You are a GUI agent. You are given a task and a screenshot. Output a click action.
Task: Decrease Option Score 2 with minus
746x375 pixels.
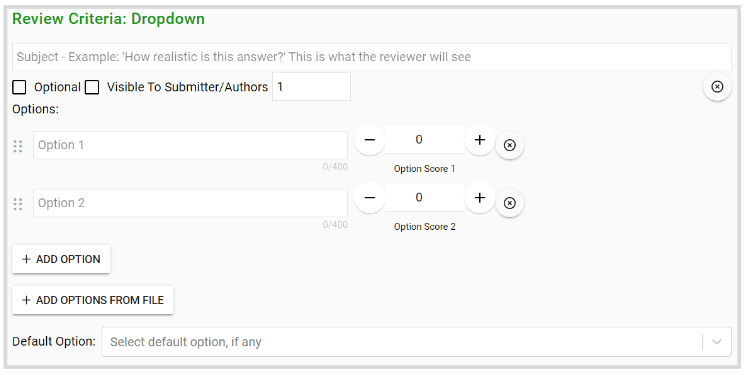(370, 197)
